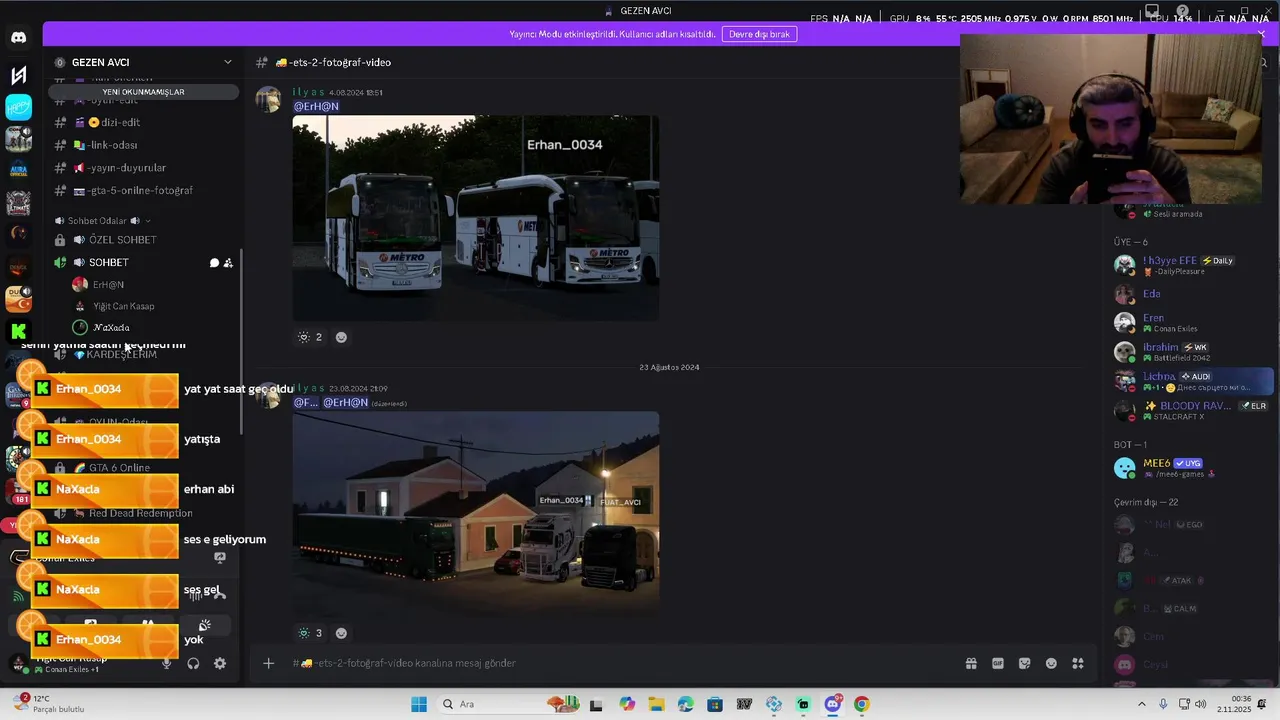Click Devre dışı bırak button
This screenshot has width=1280, height=720.
click(x=759, y=34)
